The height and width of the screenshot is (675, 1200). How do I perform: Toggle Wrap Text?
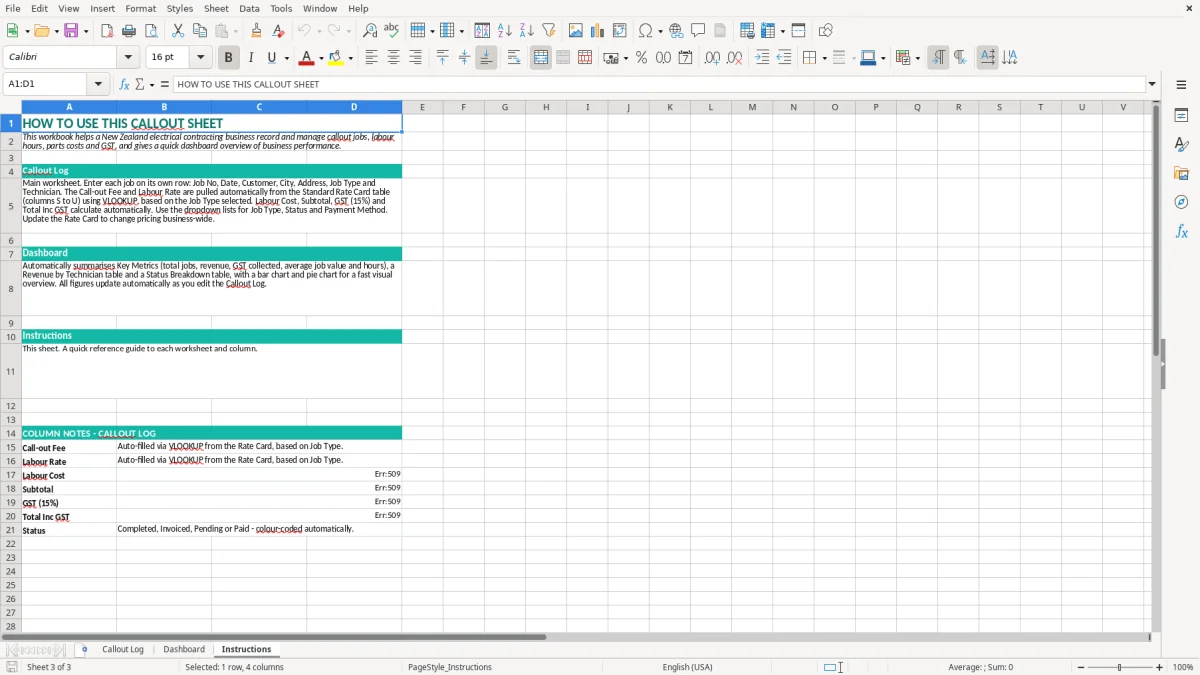(514, 58)
